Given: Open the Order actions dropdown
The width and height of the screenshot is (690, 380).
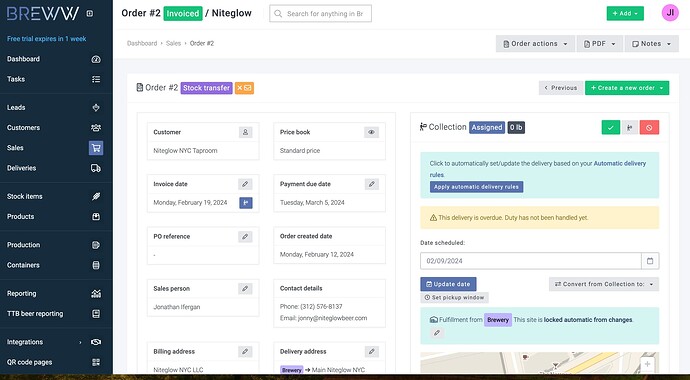Looking at the screenshot, I should point(535,44).
